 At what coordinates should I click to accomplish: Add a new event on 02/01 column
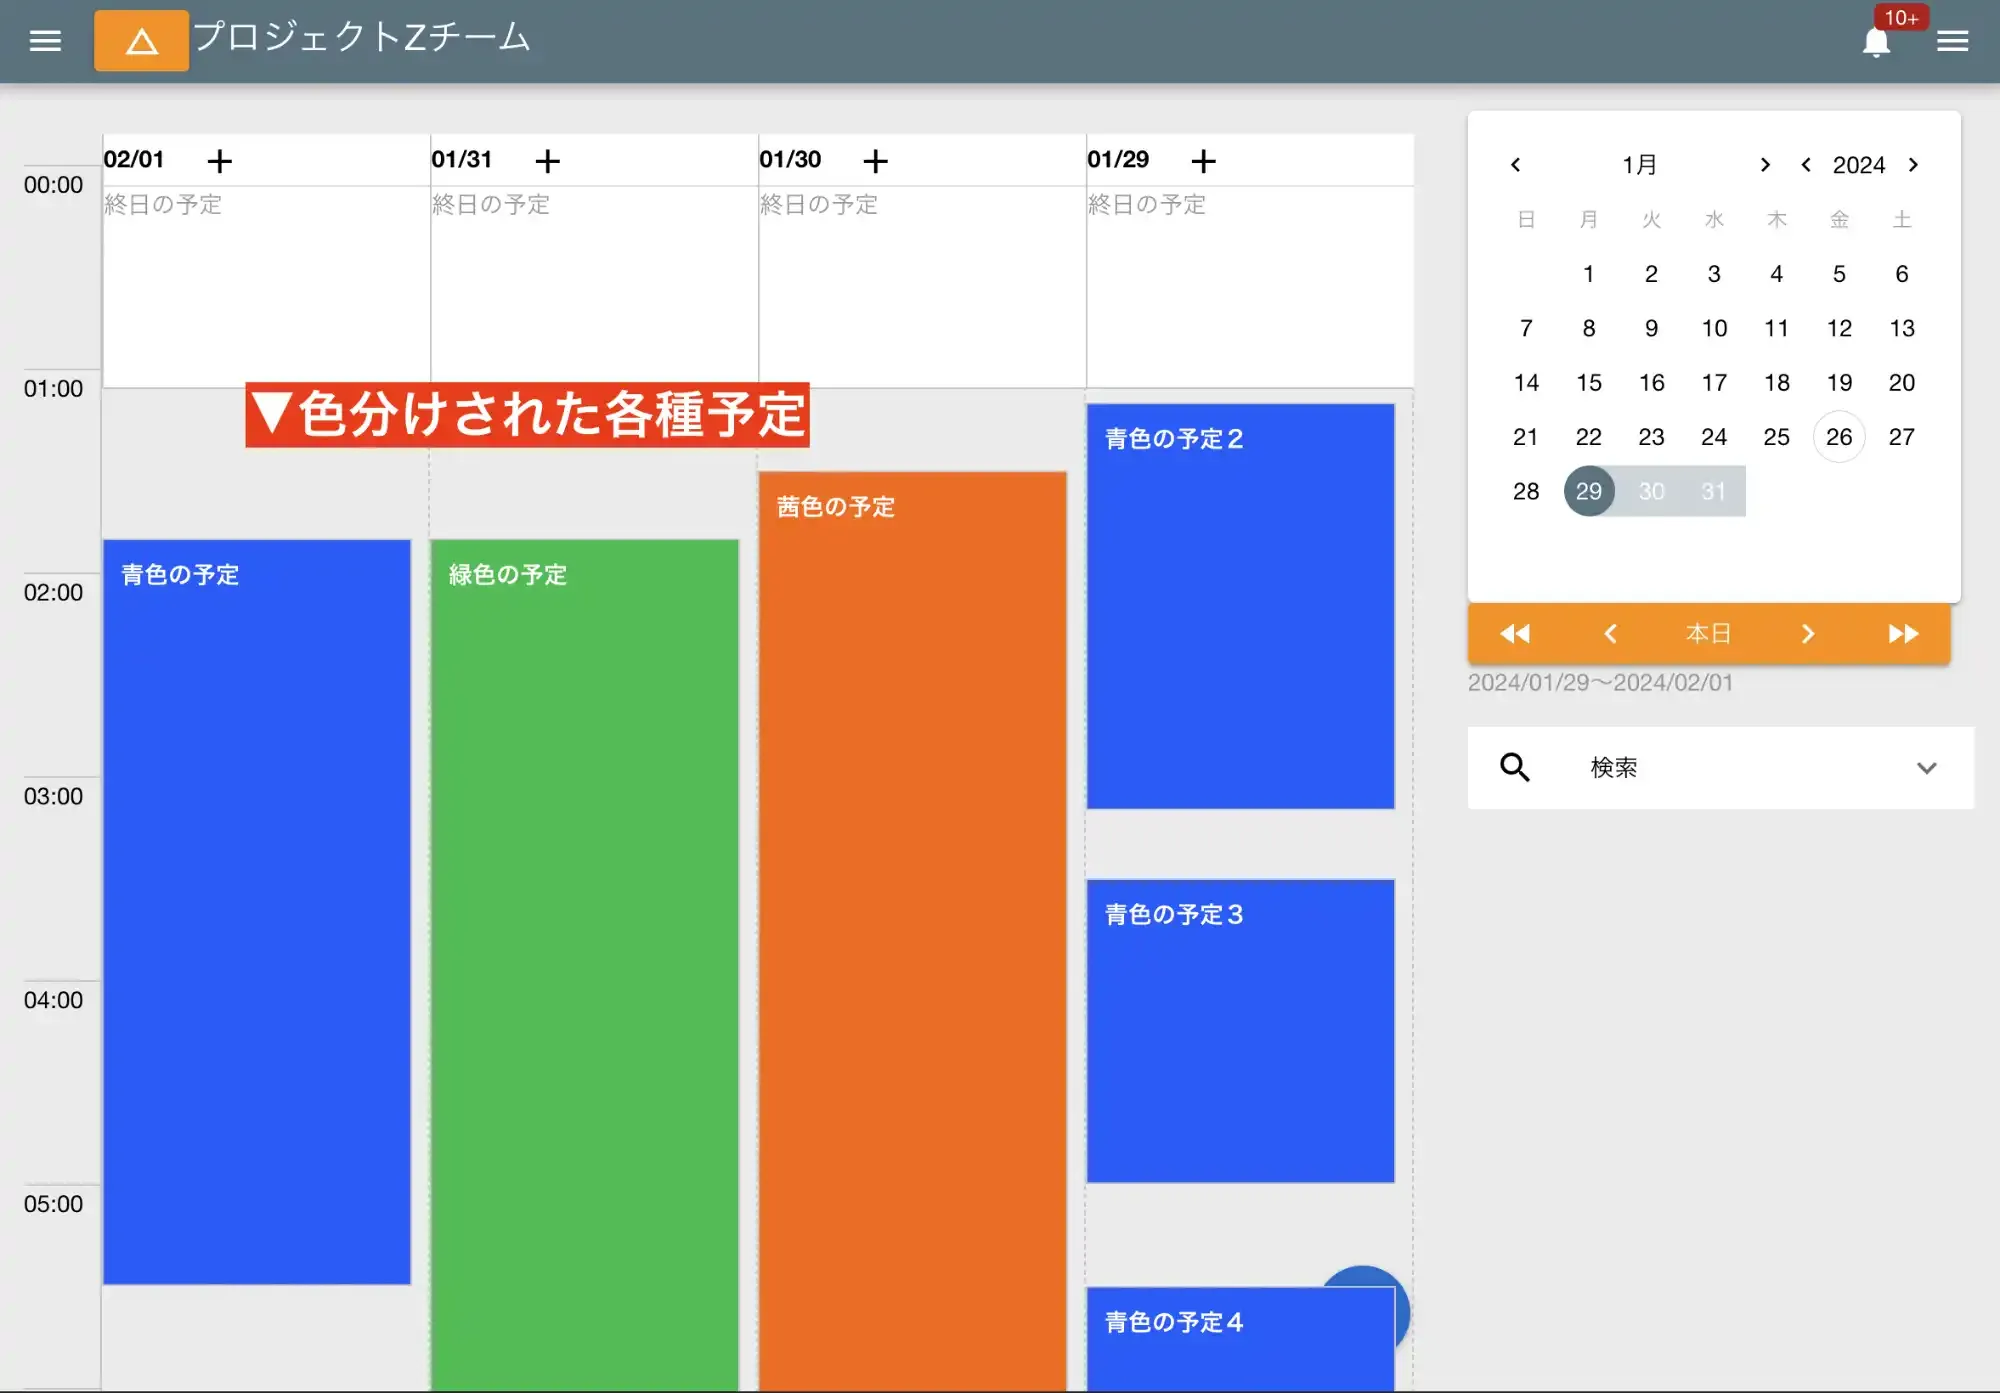pyautogui.click(x=220, y=160)
